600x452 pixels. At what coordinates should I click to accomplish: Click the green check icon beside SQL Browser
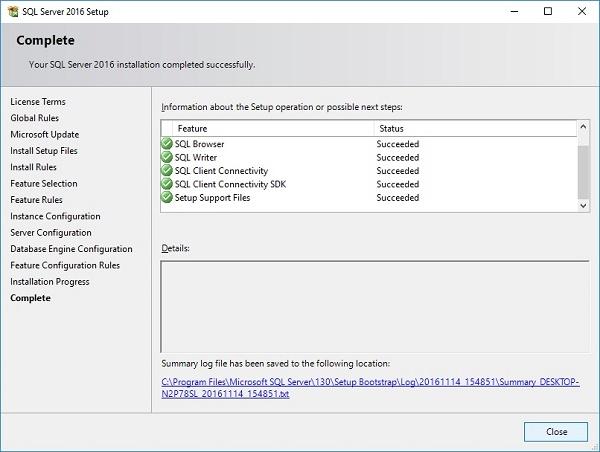[167, 144]
